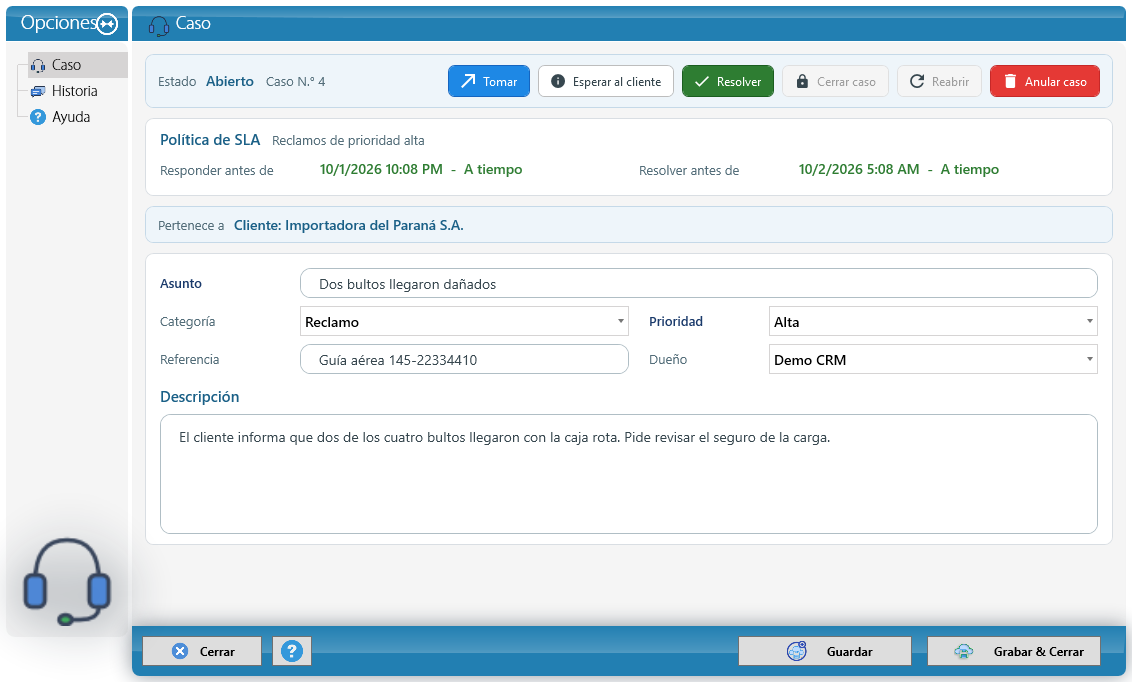Collapse the Opciones panel arrows icon
The height and width of the screenshot is (682, 1132).
[x=107, y=24]
